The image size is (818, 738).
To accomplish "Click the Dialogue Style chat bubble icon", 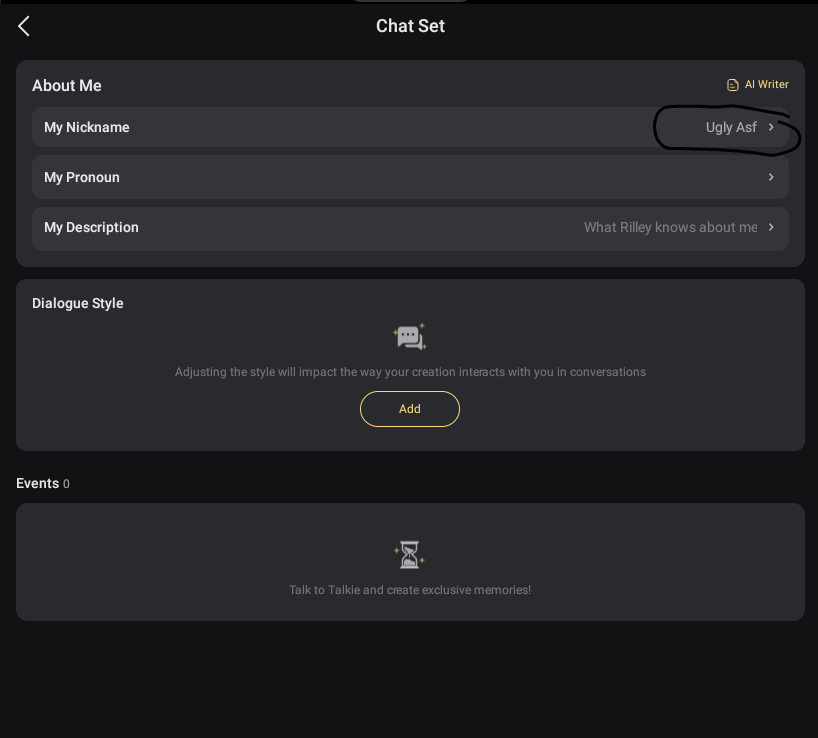I will (x=410, y=337).
